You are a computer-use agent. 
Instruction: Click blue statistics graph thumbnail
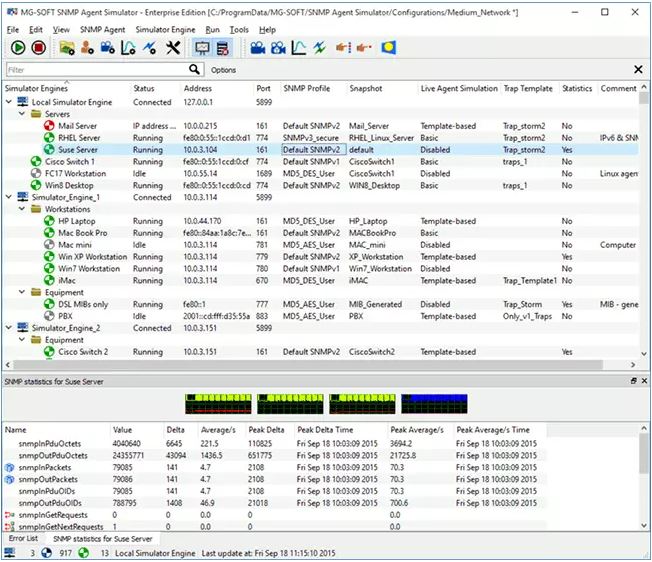pyautogui.click(x=434, y=404)
